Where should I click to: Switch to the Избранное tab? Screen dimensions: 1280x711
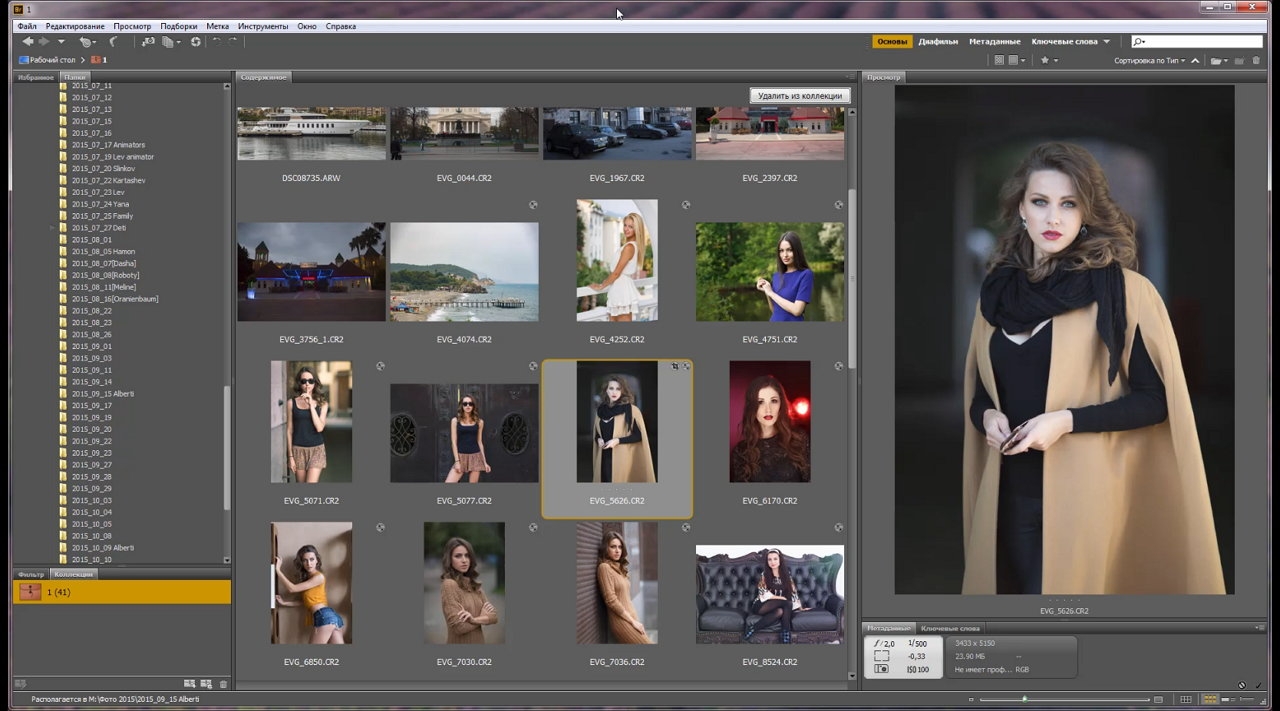pos(36,77)
